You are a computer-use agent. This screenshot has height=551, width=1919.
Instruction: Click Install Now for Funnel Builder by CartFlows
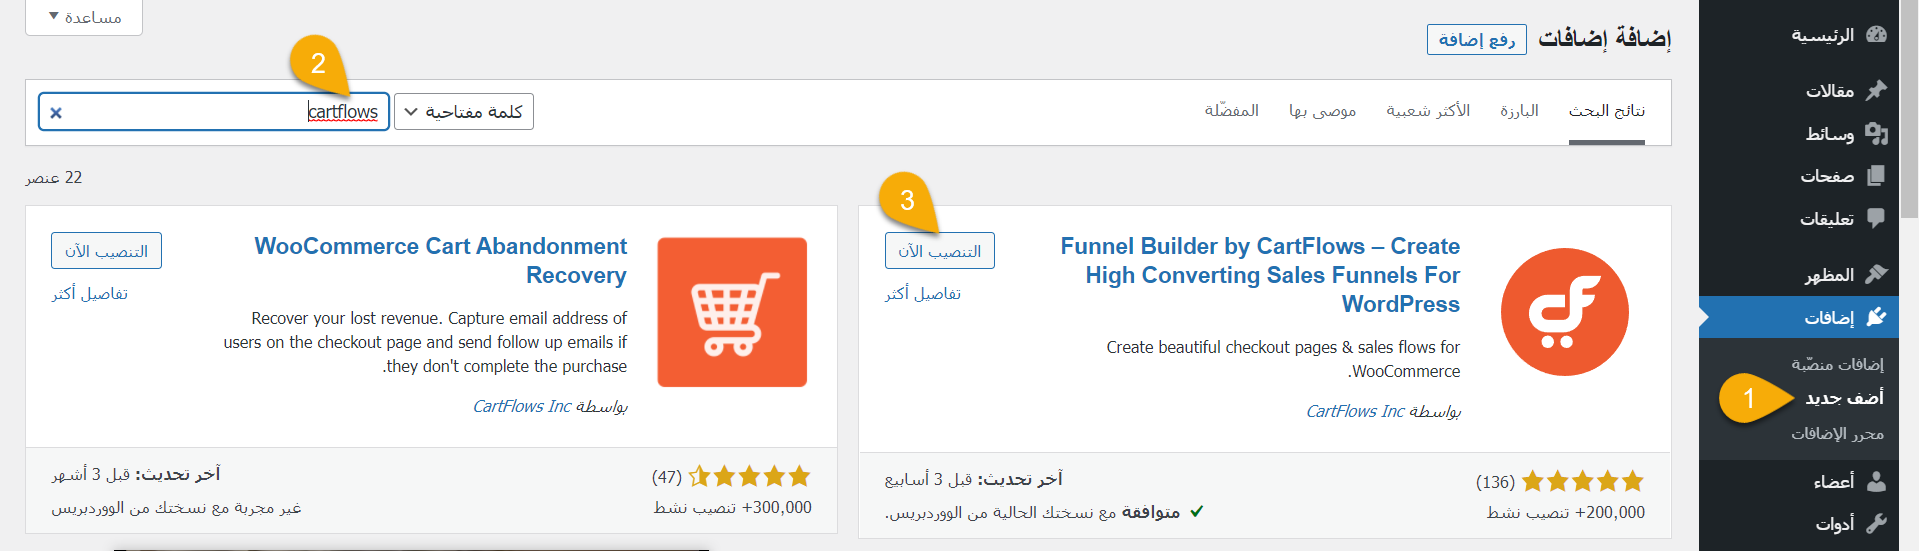pyautogui.click(x=939, y=251)
